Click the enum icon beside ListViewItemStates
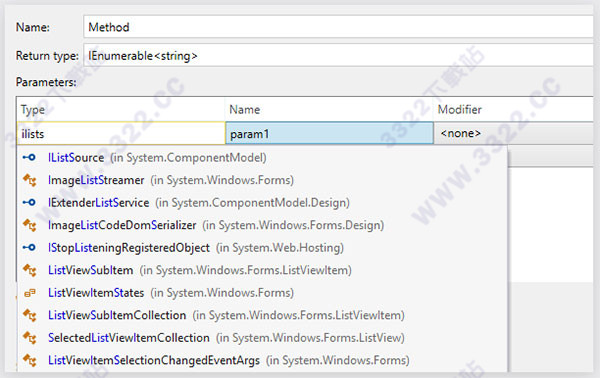 (x=30, y=293)
